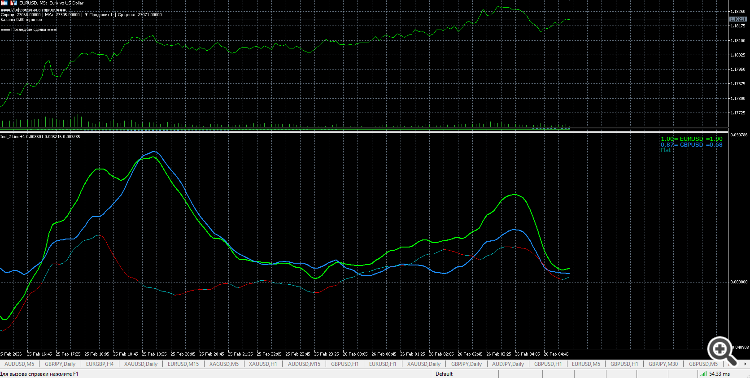
Task: Open the EURUSD,M5 chart tab
Action: (x=586, y=364)
